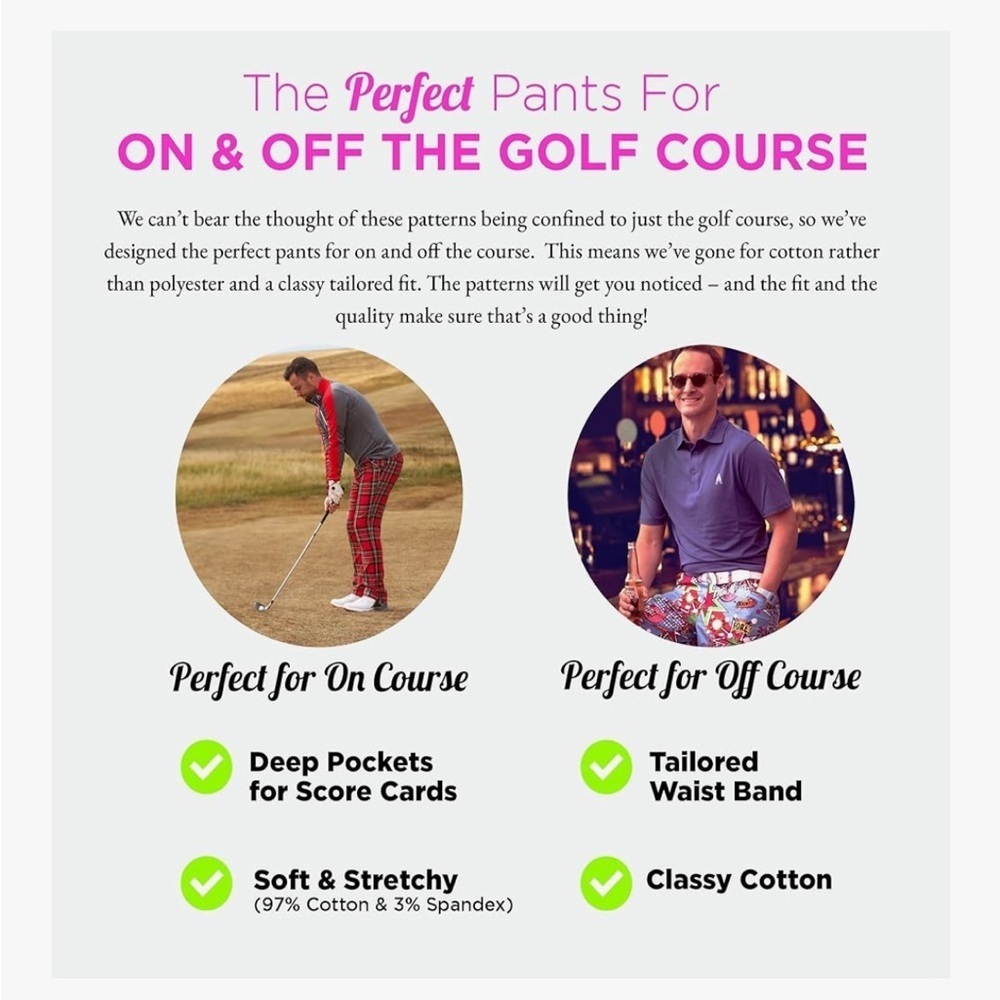Click the 'Tailored Waist Band' feature text
Image resolution: width=1000 pixels, height=1000 pixels.
725,777
